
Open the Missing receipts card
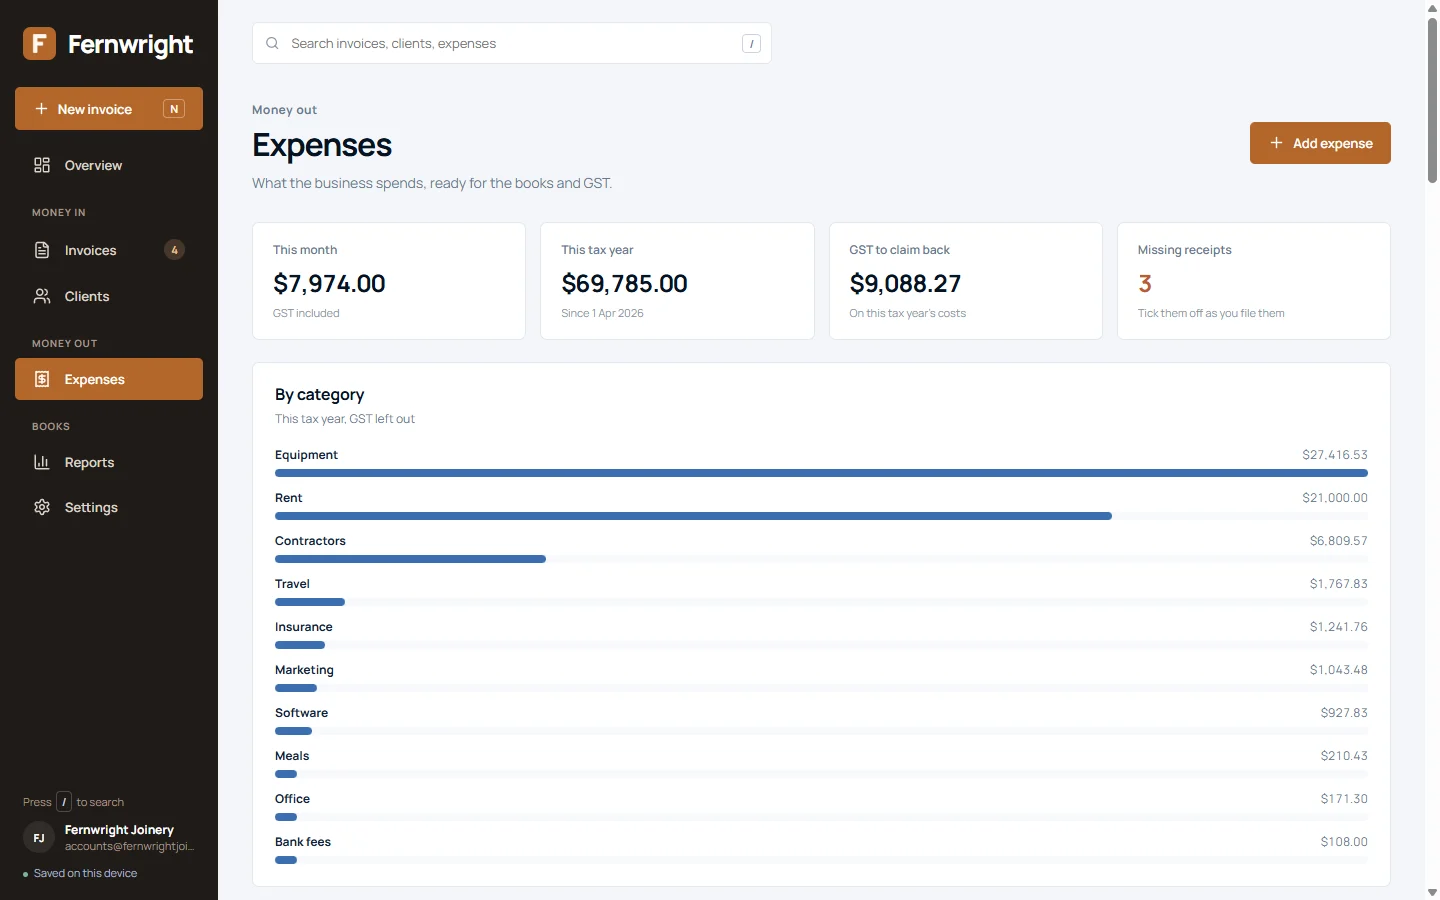tap(1254, 281)
